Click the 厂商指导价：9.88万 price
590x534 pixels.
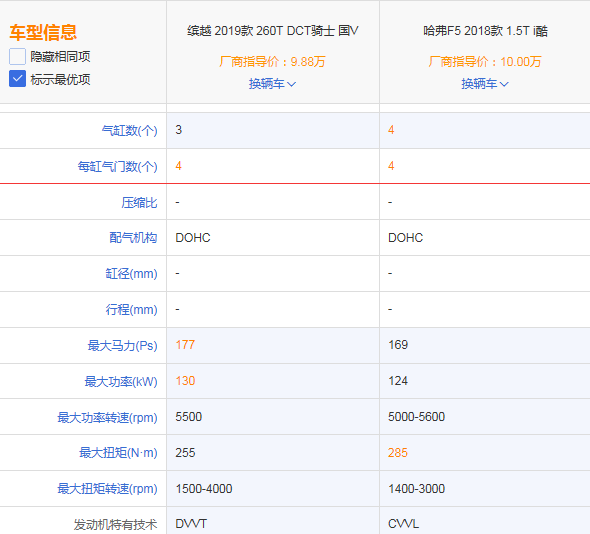coord(272,61)
